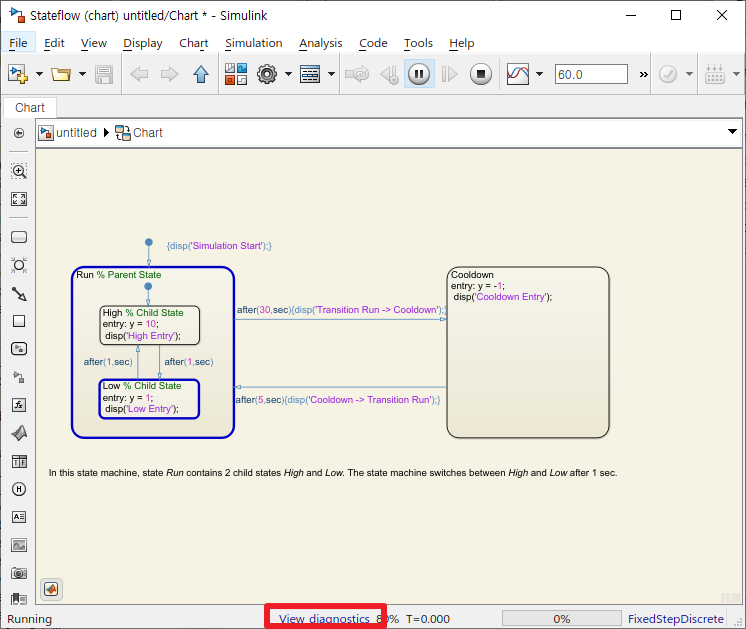The width and height of the screenshot is (746, 629).
Task: Expand the configuration gear dropdown arrow
Action: [288, 74]
